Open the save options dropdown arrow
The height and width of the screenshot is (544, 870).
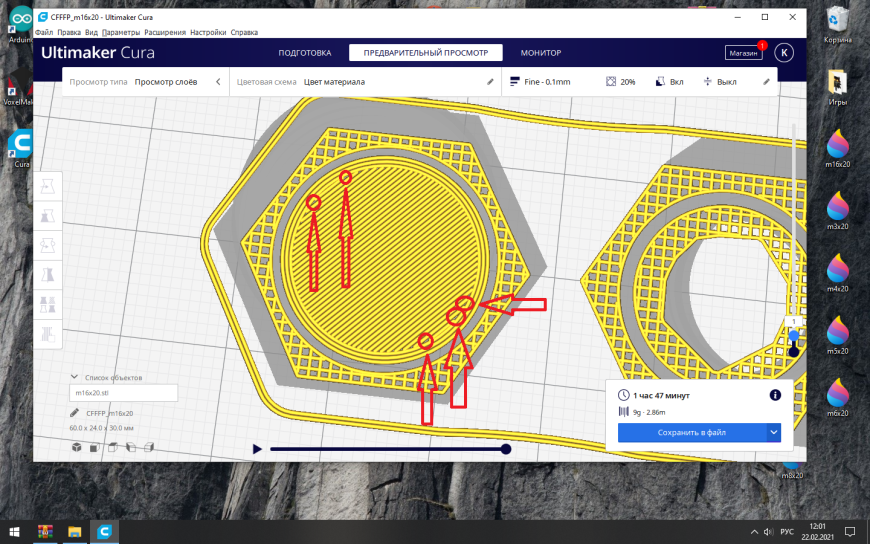click(x=774, y=432)
